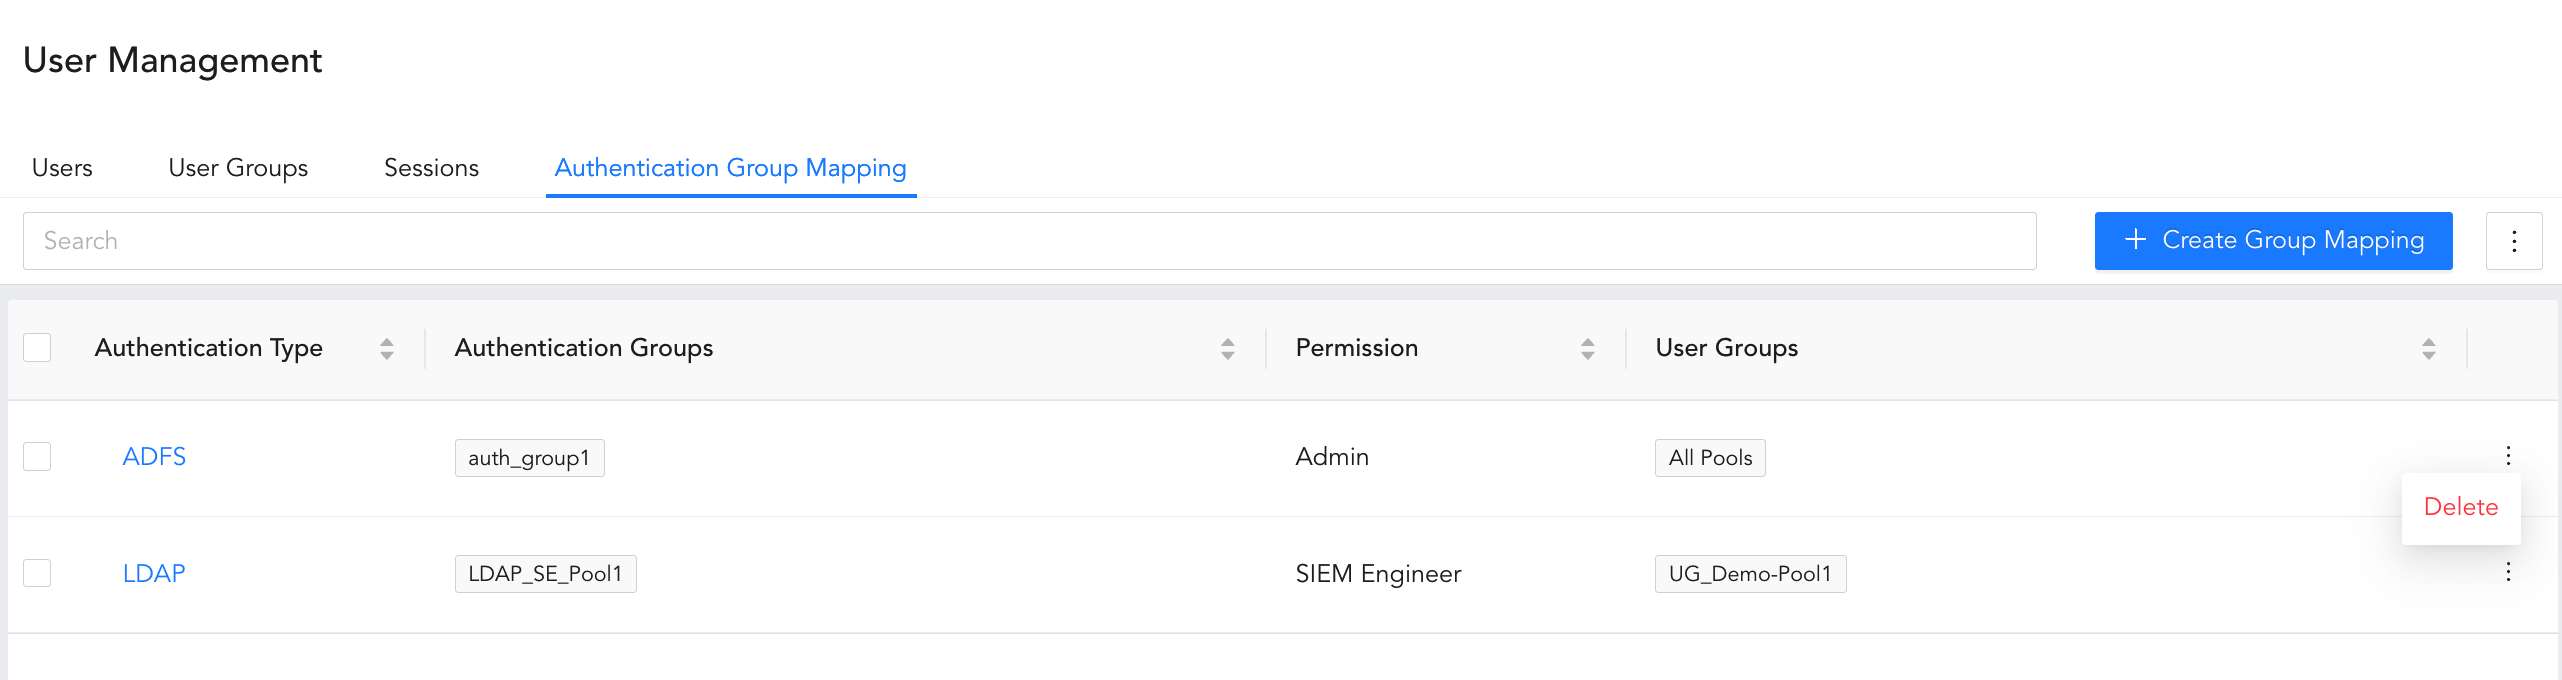Open the Sessions tab
This screenshot has height=680, width=2562.
431,168
